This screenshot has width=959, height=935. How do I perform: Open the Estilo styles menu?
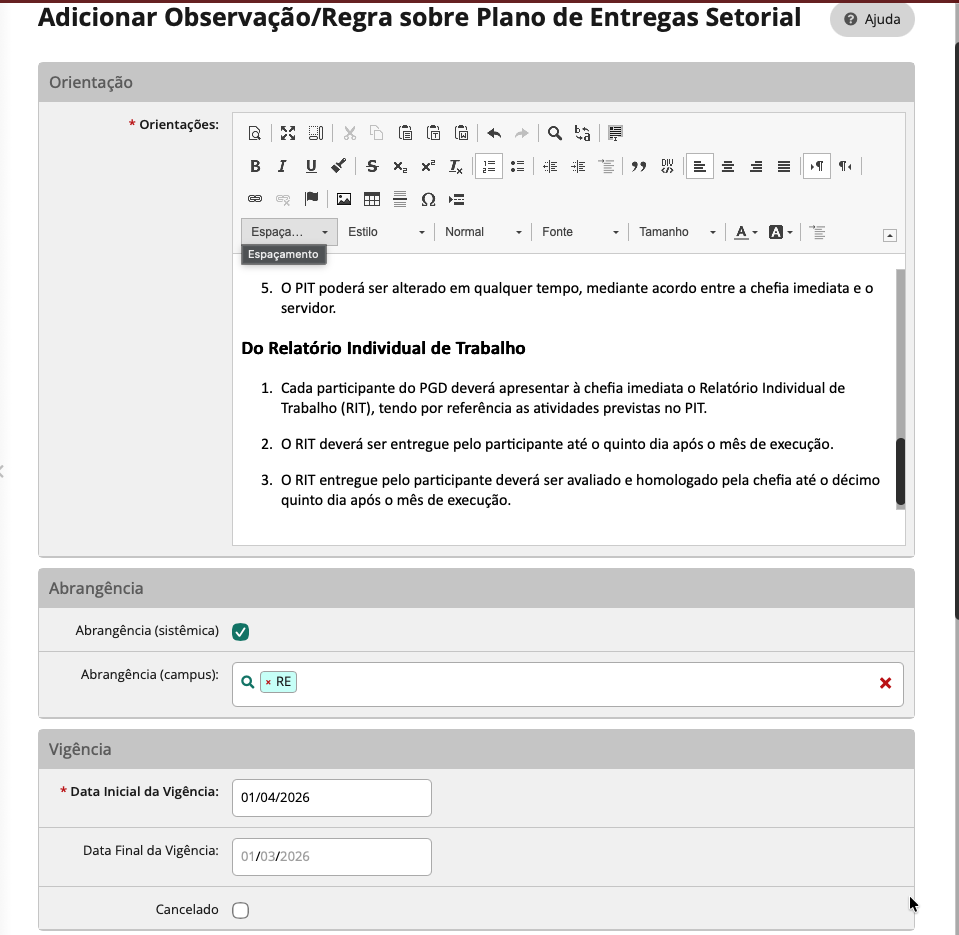(386, 232)
